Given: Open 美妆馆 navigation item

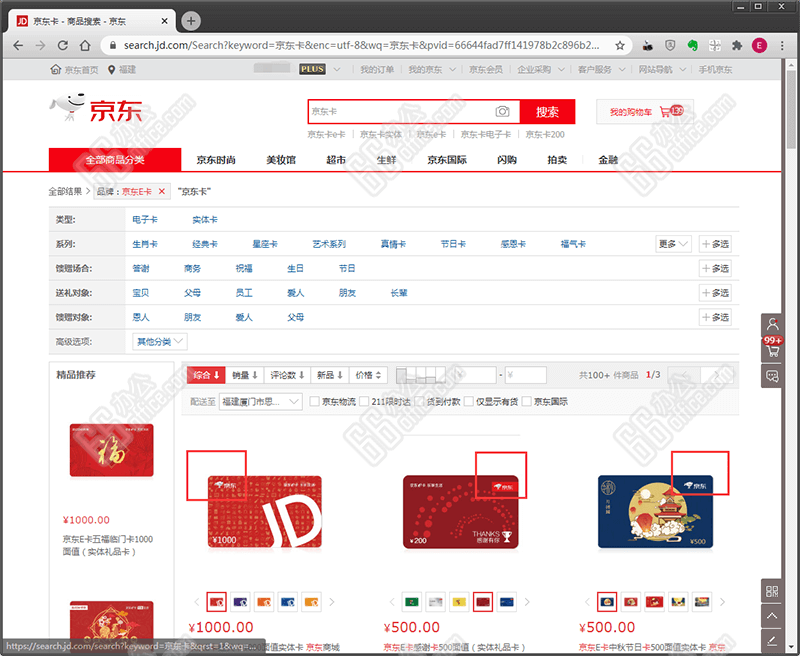Looking at the screenshot, I should [281, 160].
